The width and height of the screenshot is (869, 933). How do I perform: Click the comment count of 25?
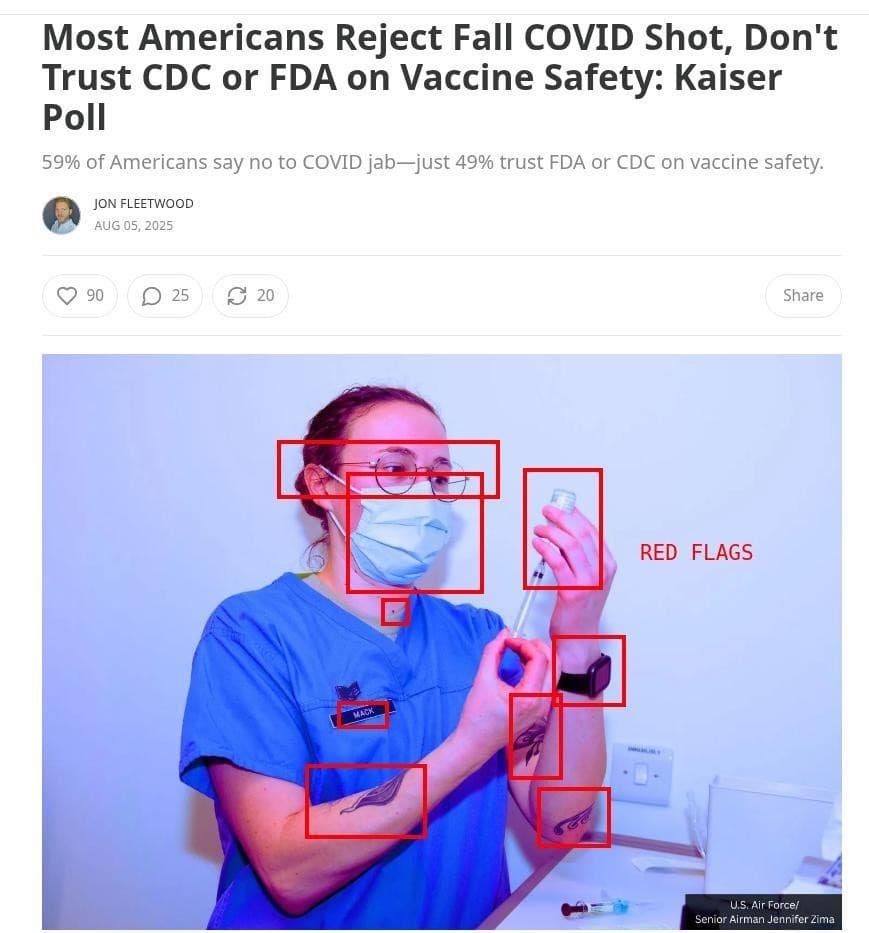pos(180,296)
